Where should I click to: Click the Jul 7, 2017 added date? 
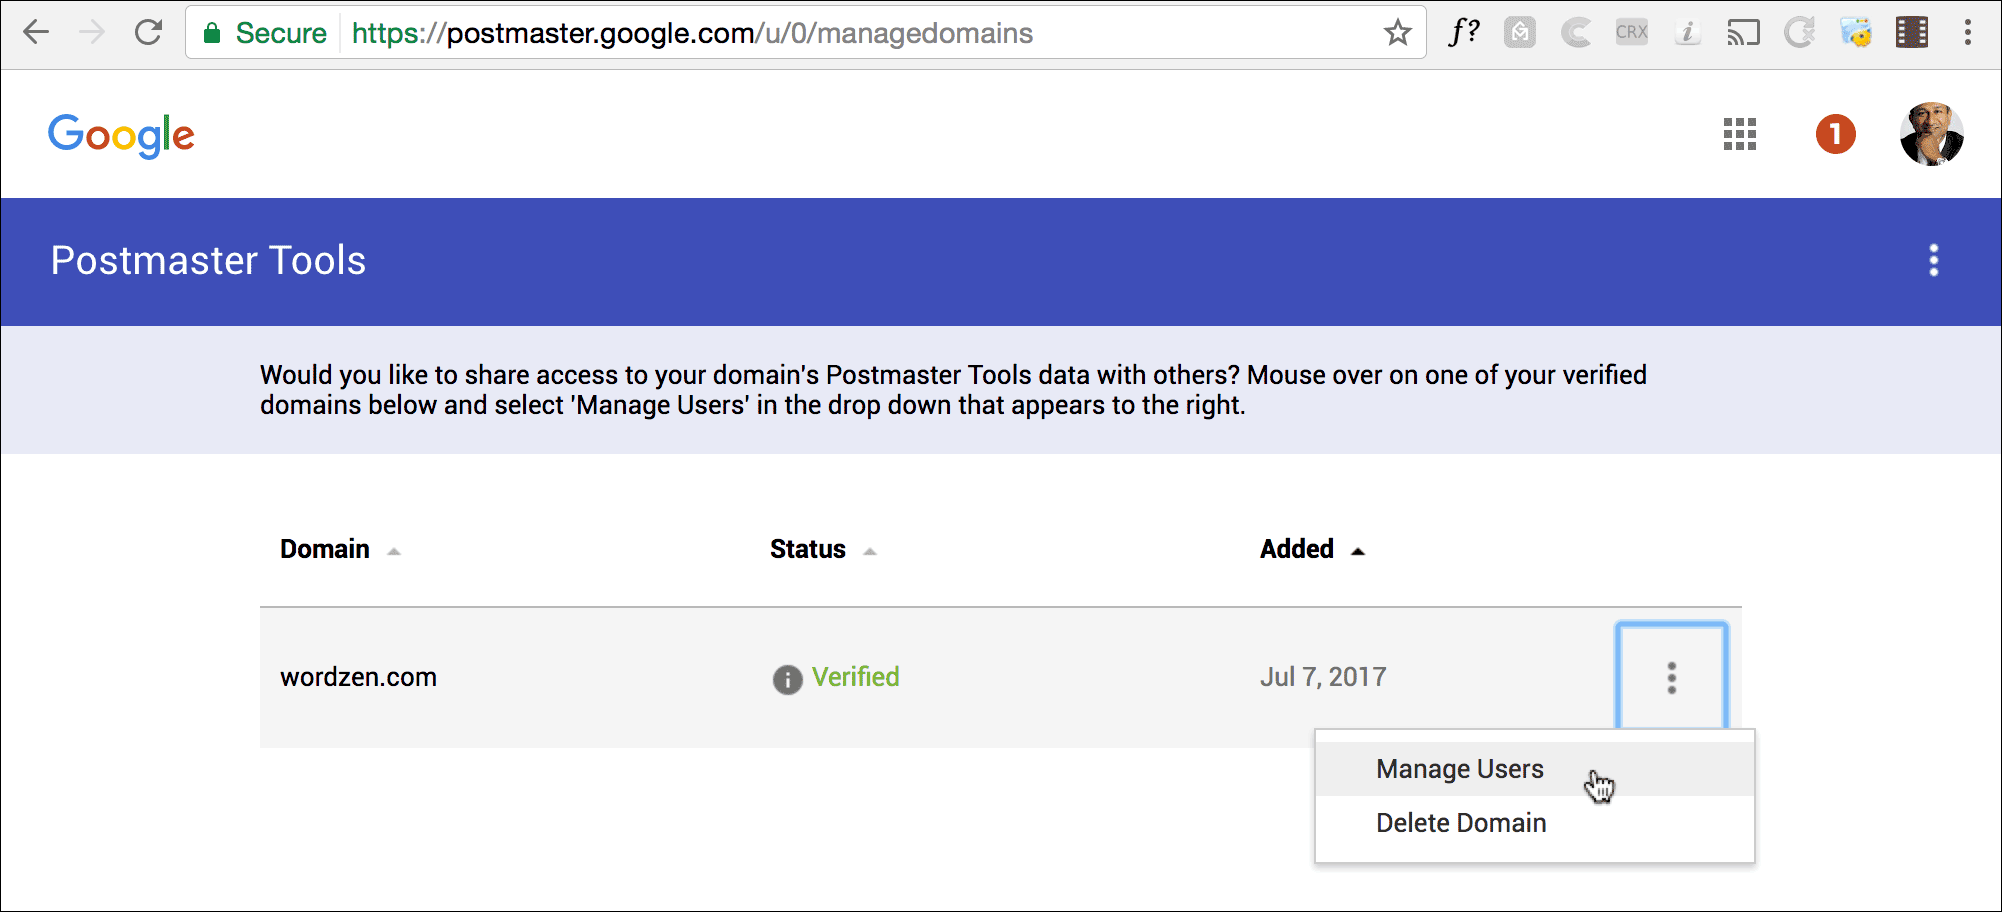click(1323, 677)
